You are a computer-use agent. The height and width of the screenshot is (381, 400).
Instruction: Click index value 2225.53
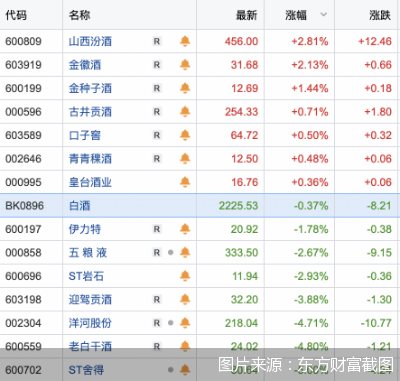click(238, 206)
